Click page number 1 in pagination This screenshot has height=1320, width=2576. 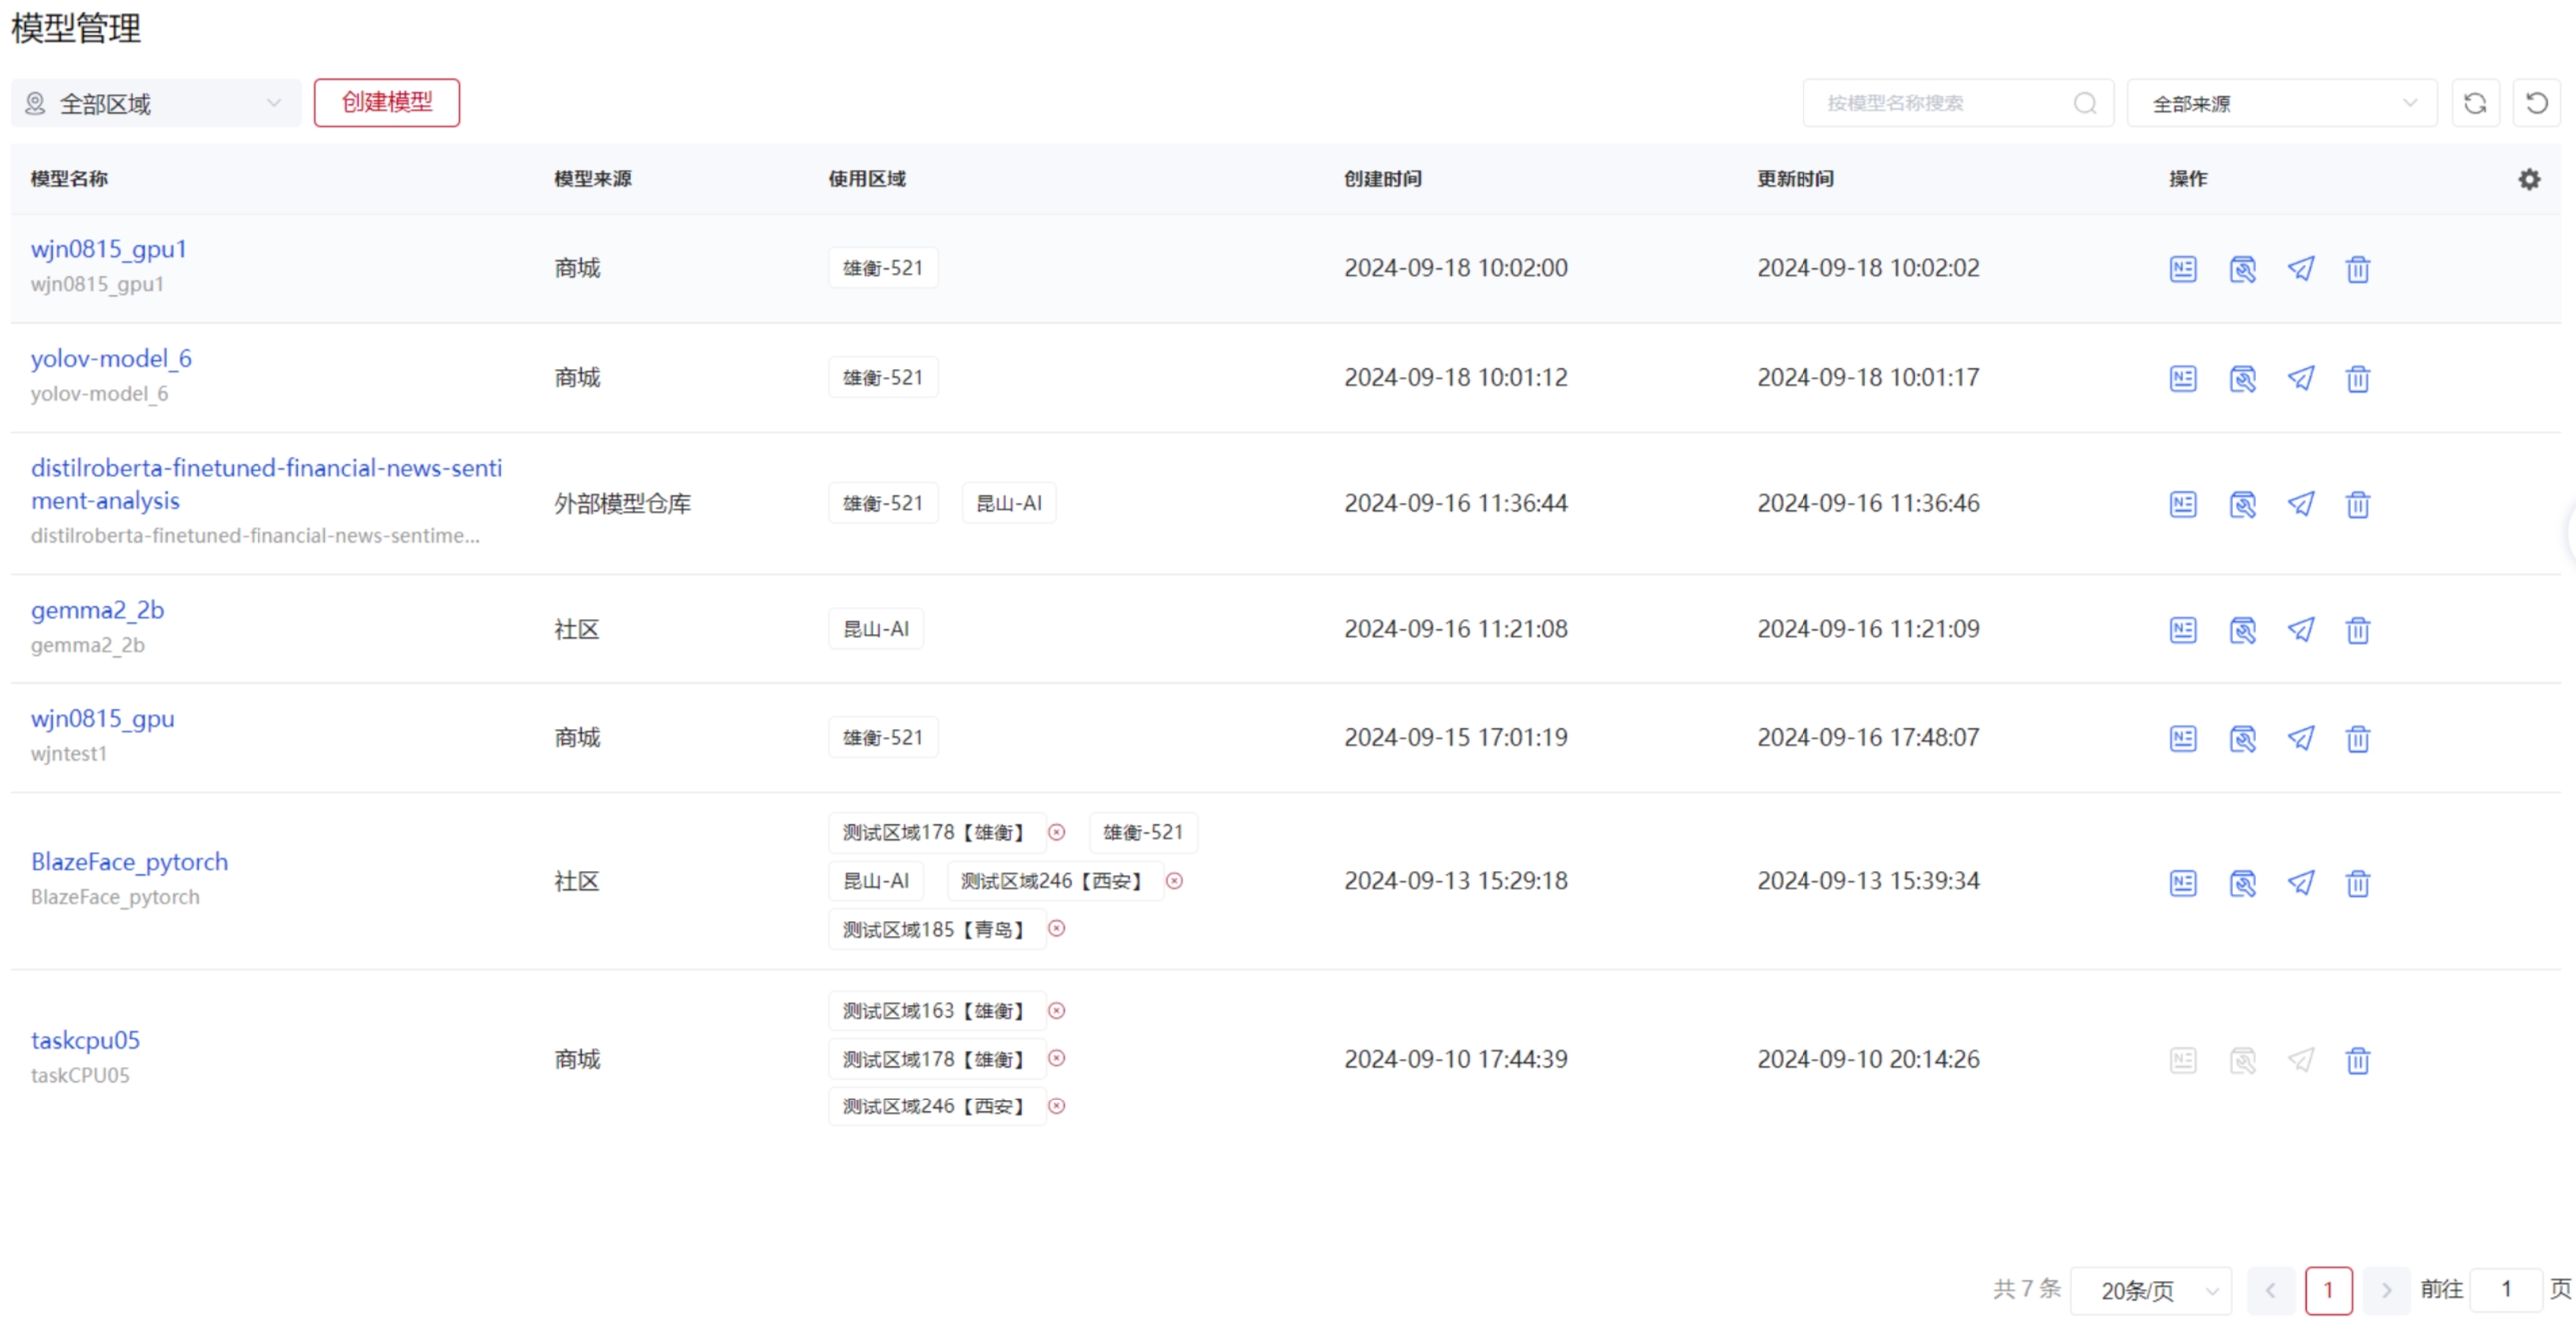tap(2328, 1290)
